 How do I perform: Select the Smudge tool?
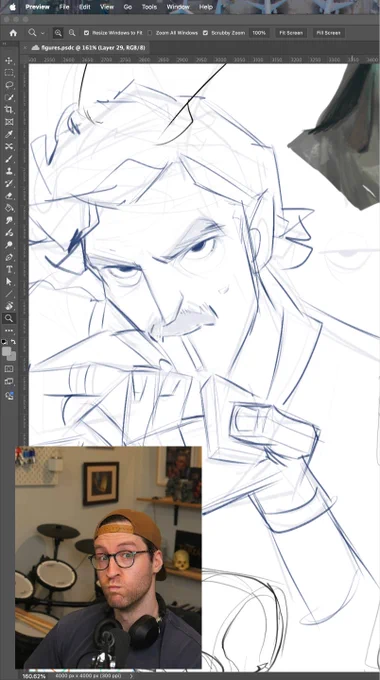tap(9, 220)
